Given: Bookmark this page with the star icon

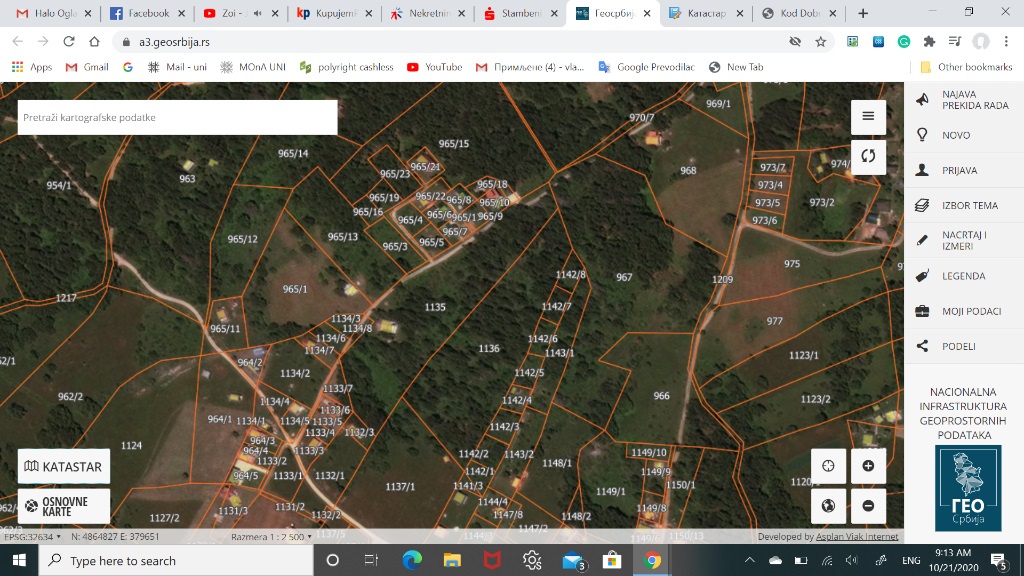Looking at the screenshot, I should click(x=821, y=42).
